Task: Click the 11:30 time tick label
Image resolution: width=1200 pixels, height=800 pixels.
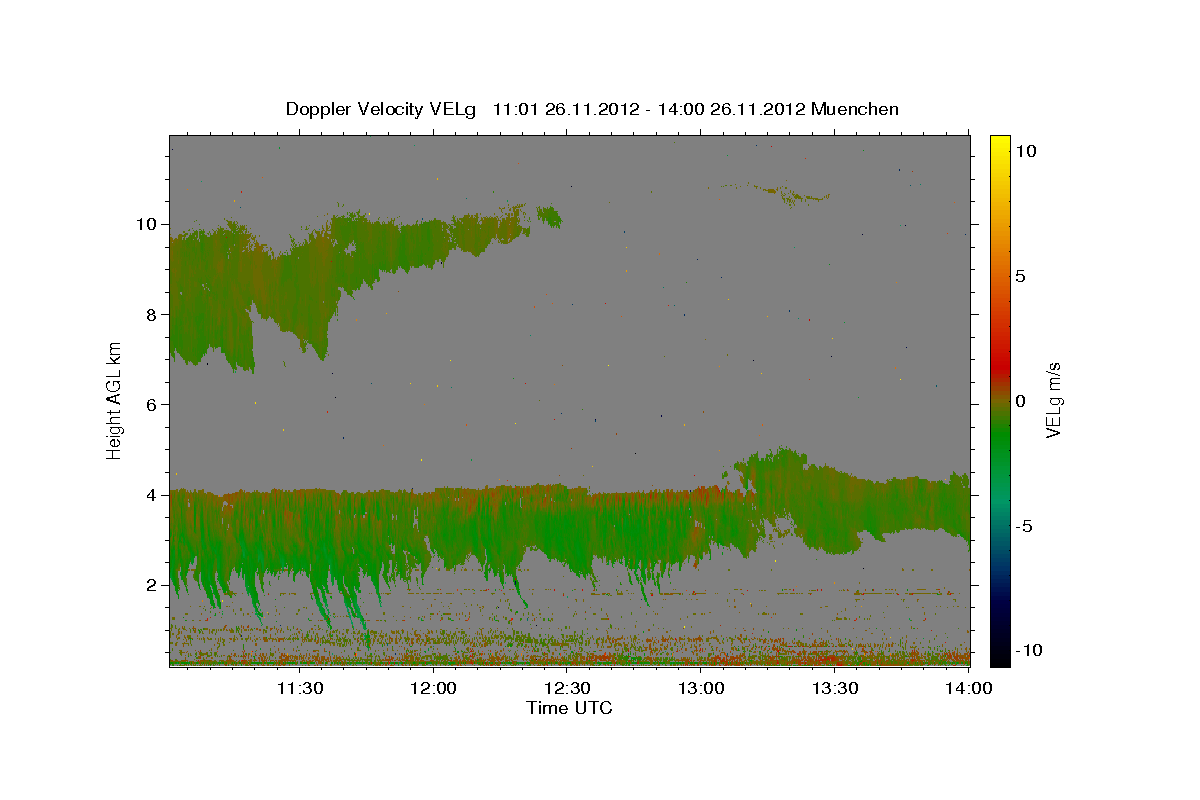Action: 300,688
